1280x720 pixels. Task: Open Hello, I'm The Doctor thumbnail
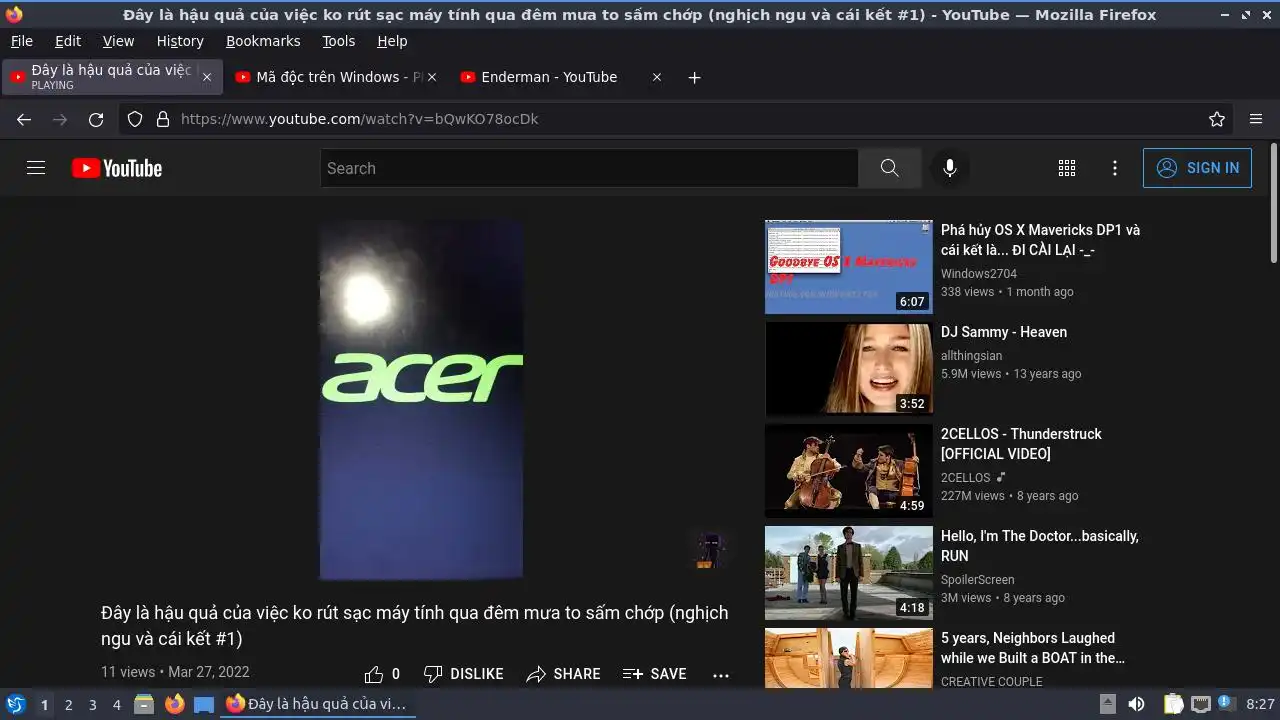click(849, 573)
